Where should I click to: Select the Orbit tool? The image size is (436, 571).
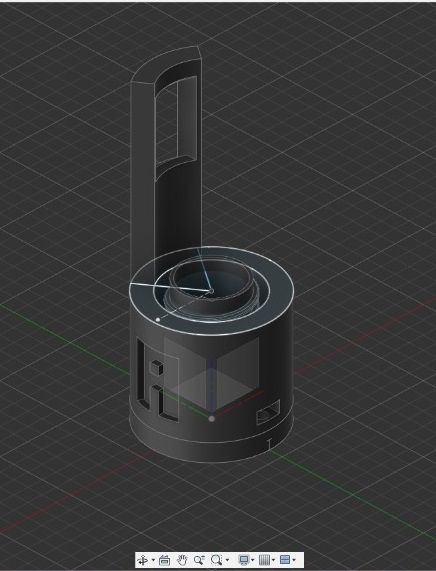point(143,560)
